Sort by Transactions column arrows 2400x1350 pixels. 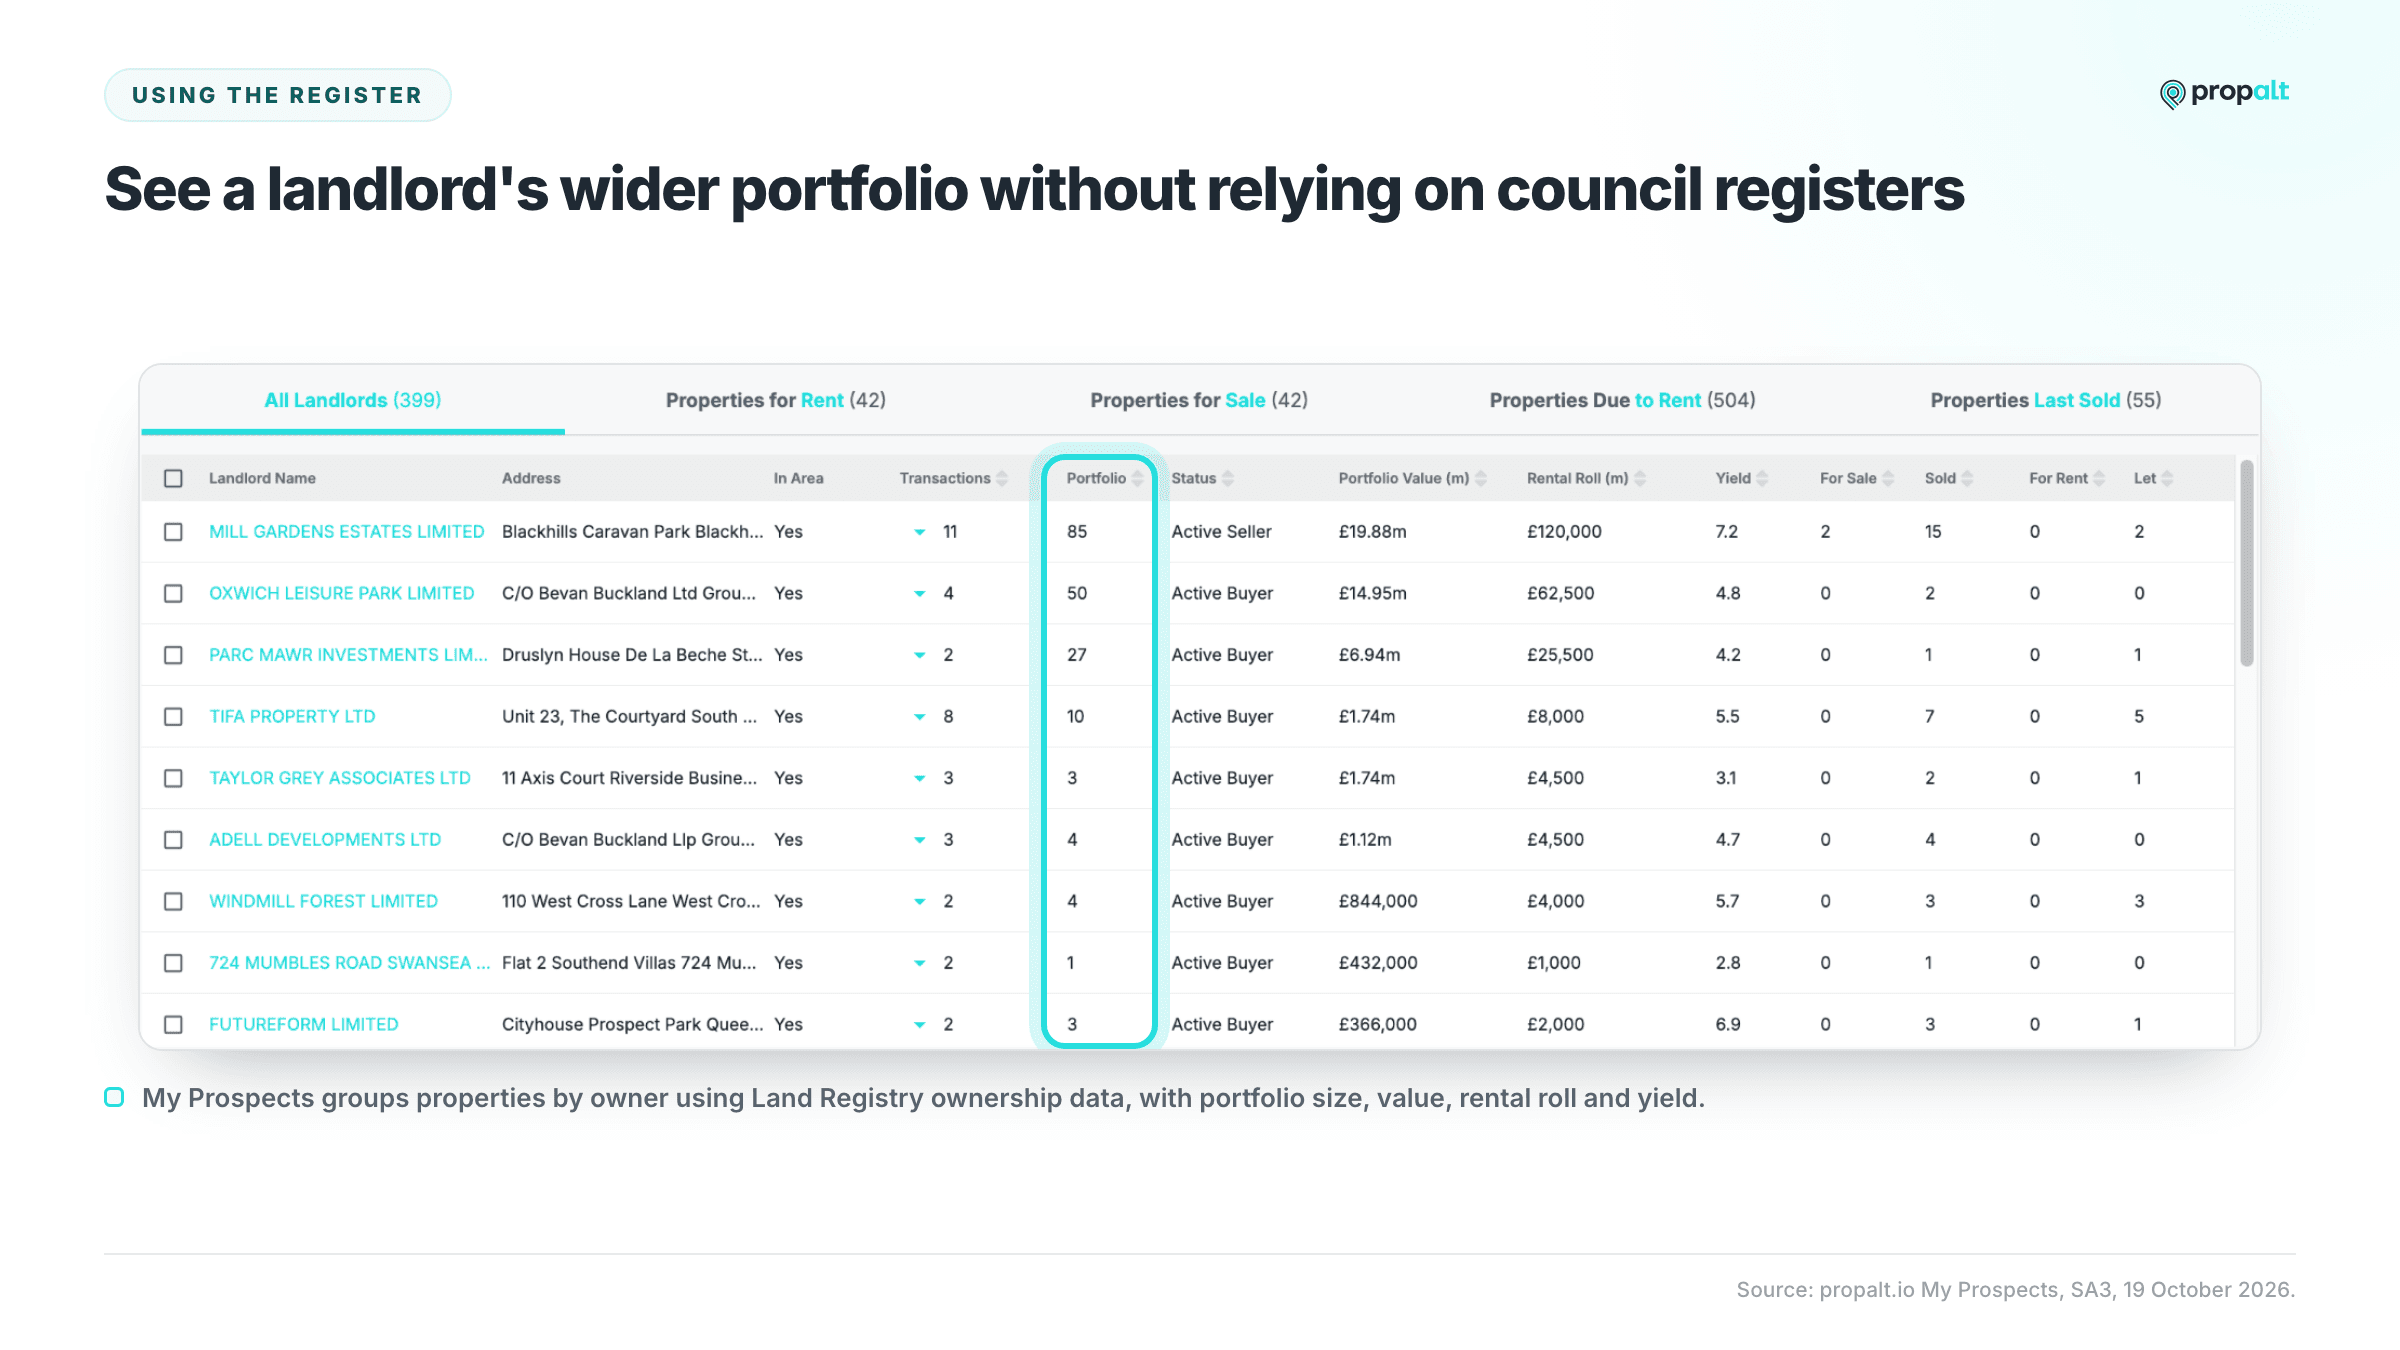point(1002,479)
